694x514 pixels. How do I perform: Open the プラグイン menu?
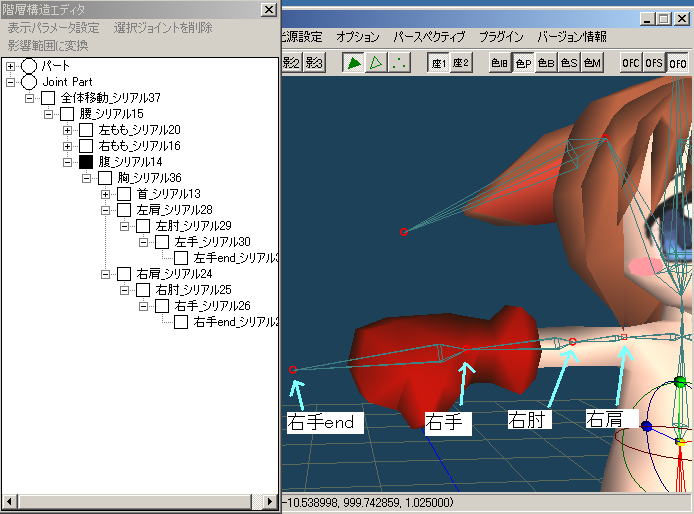point(502,37)
